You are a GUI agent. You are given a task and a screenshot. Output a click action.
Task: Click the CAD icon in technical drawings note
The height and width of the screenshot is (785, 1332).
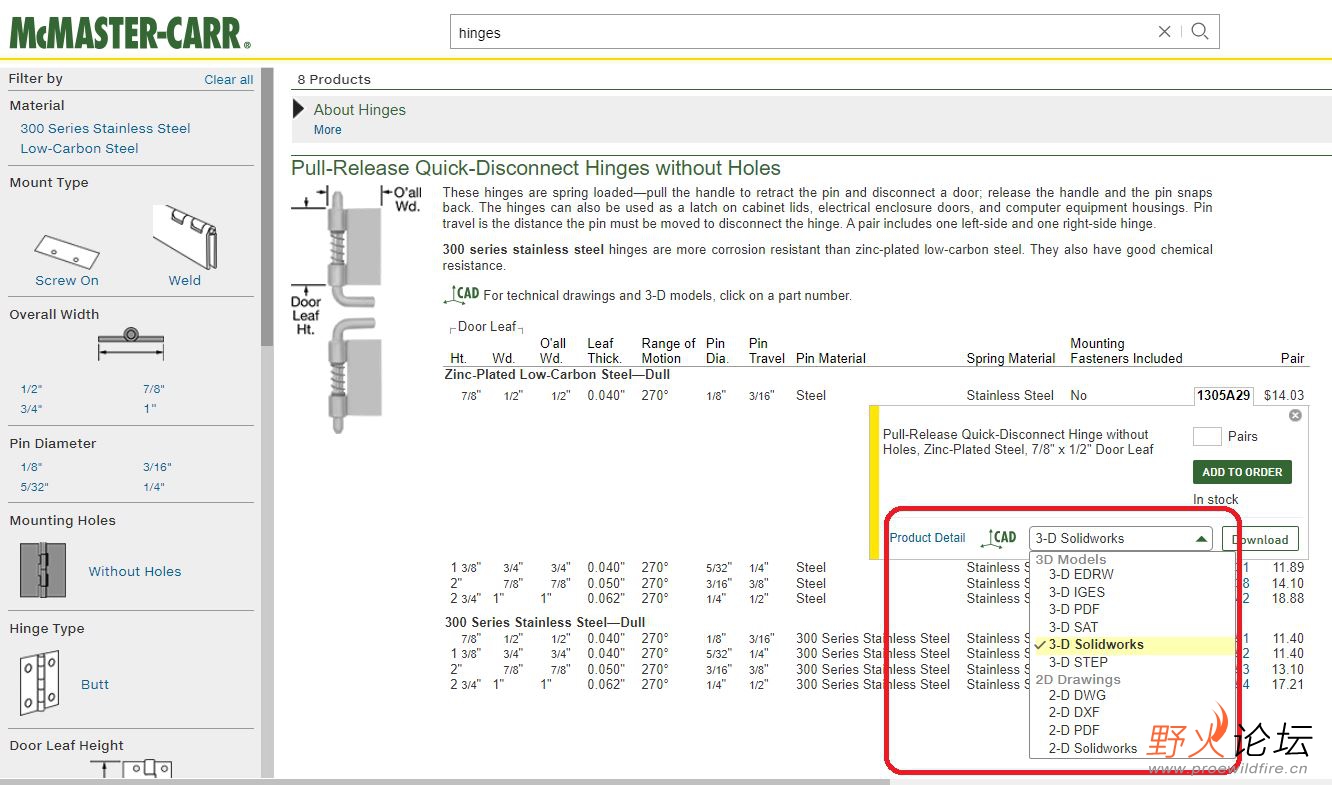(462, 294)
